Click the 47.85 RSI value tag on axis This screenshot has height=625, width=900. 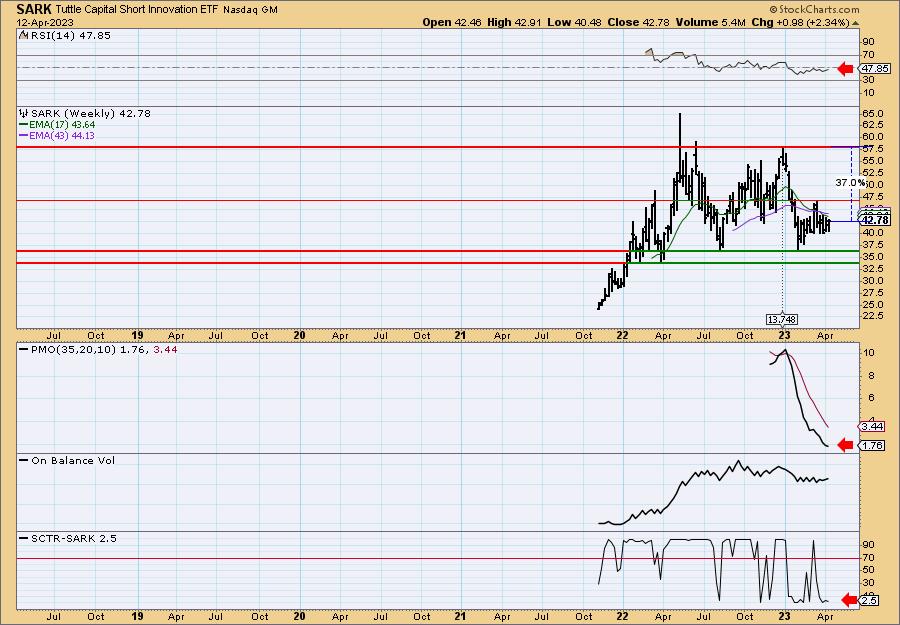pos(875,68)
